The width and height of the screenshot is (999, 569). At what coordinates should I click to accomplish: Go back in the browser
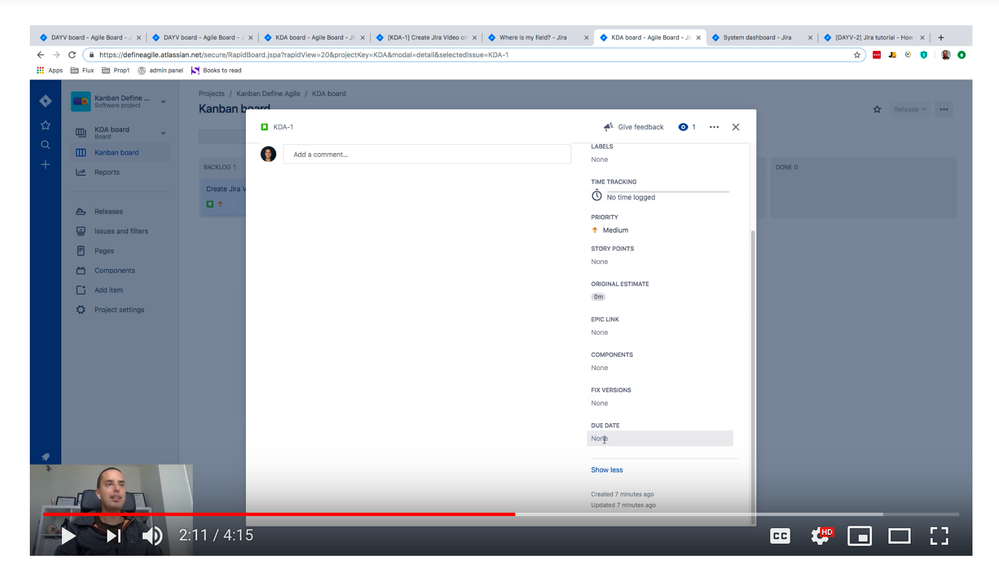click(41, 55)
